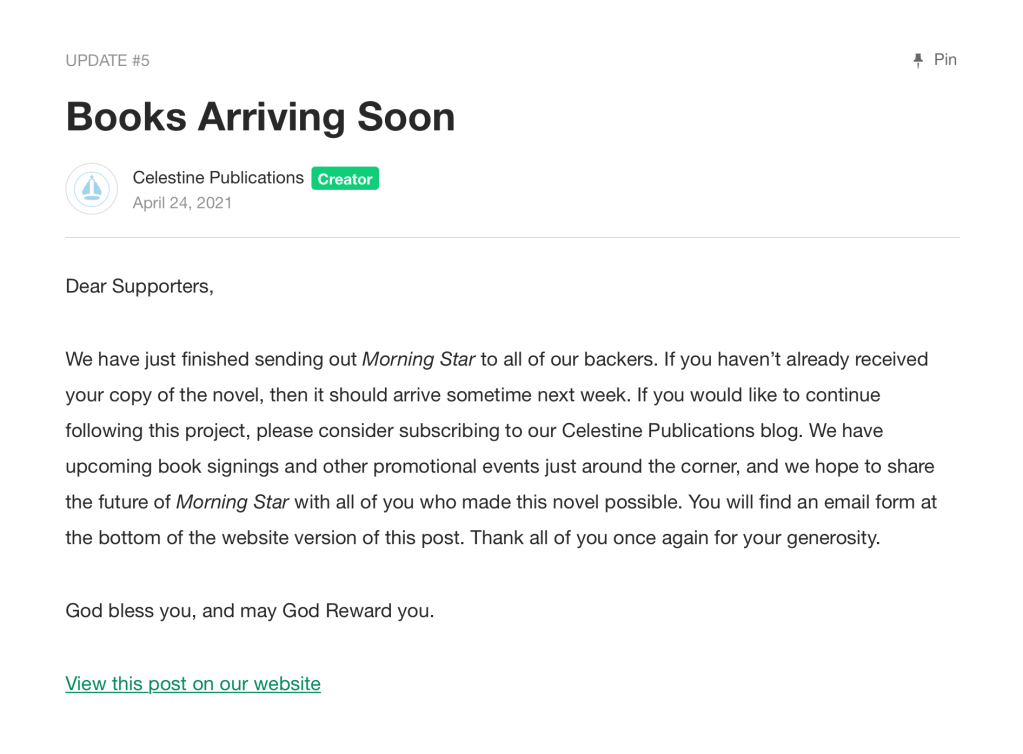Click the Pin text label
The height and width of the screenshot is (754, 1023).
coord(945,60)
